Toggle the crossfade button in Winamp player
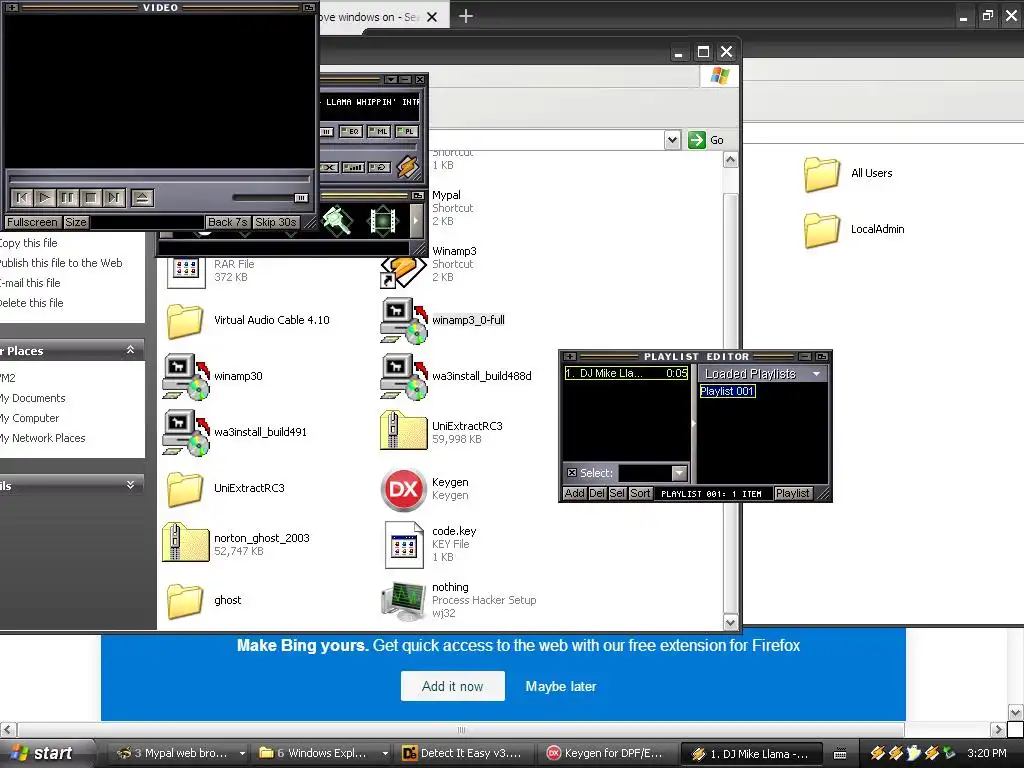 pos(328,168)
